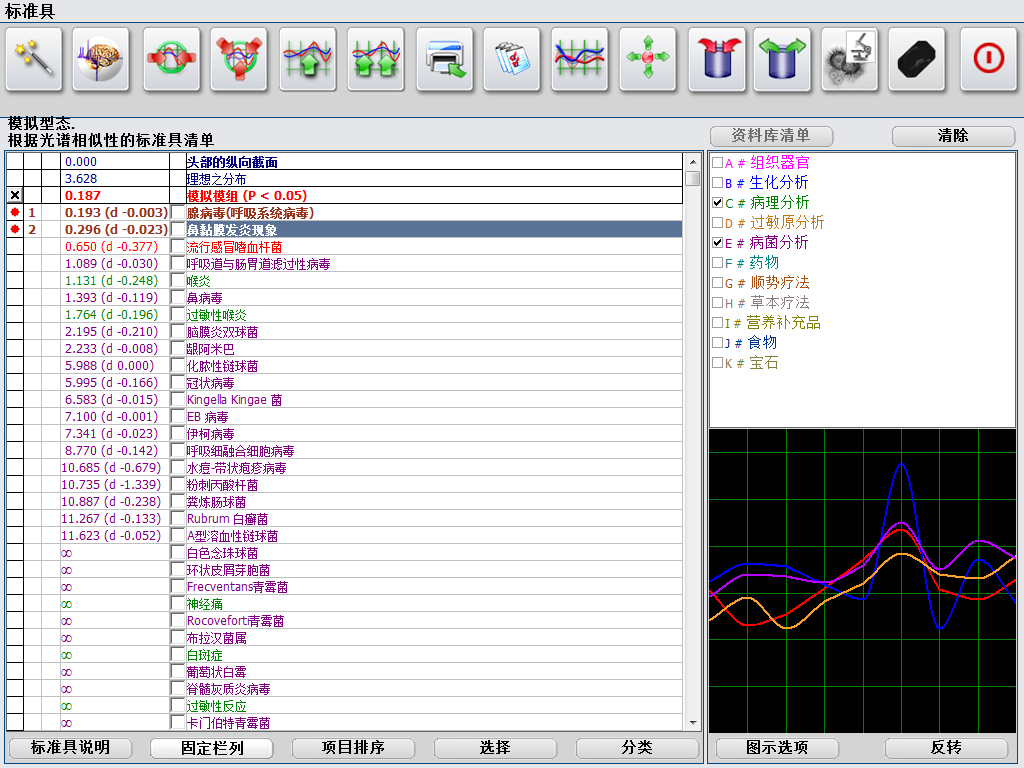The width and height of the screenshot is (1024, 768).
Task: Check the box for 鼻黏膜发炎现象 row
Action: (x=177, y=229)
